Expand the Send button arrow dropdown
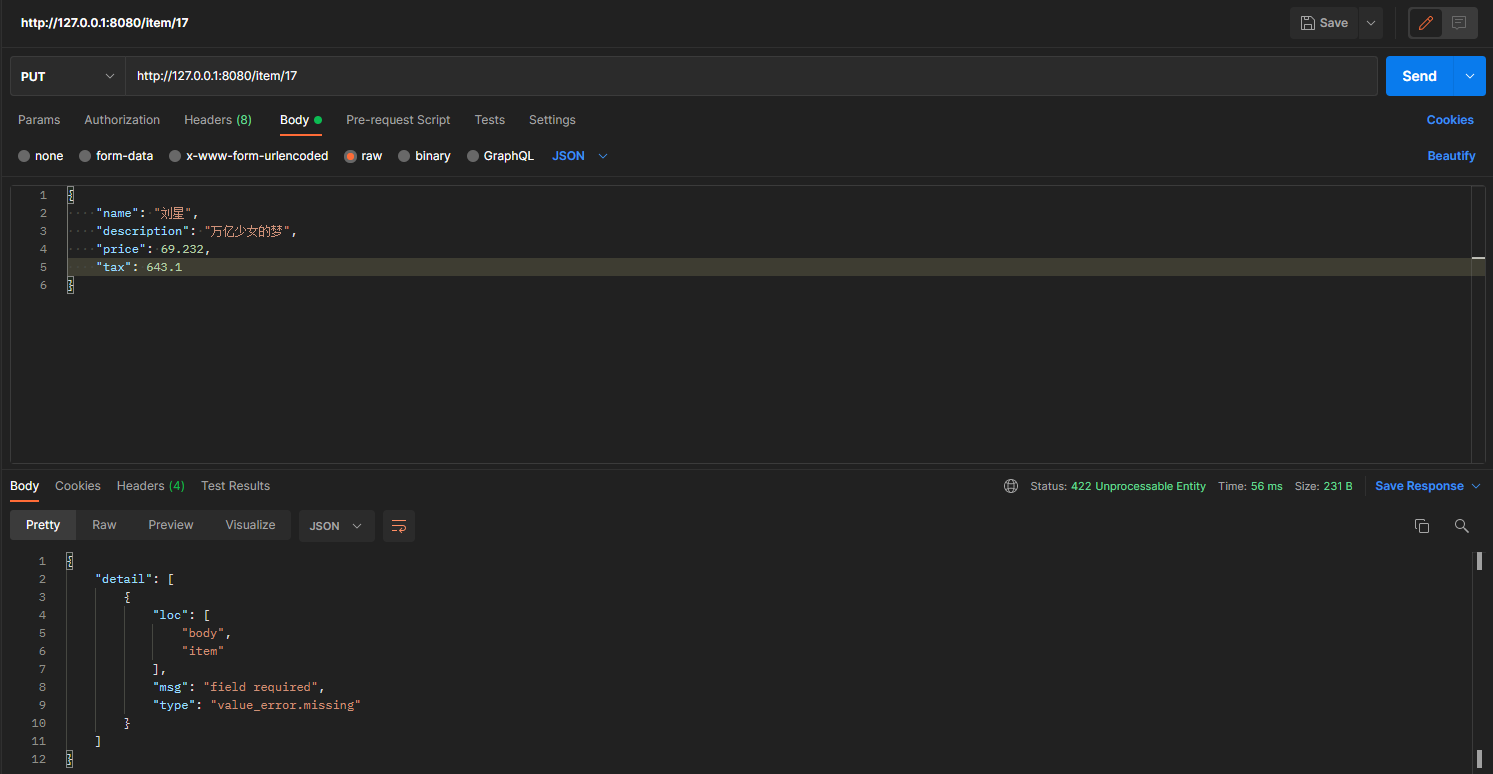Image resolution: width=1493 pixels, height=774 pixels. tap(1469, 76)
